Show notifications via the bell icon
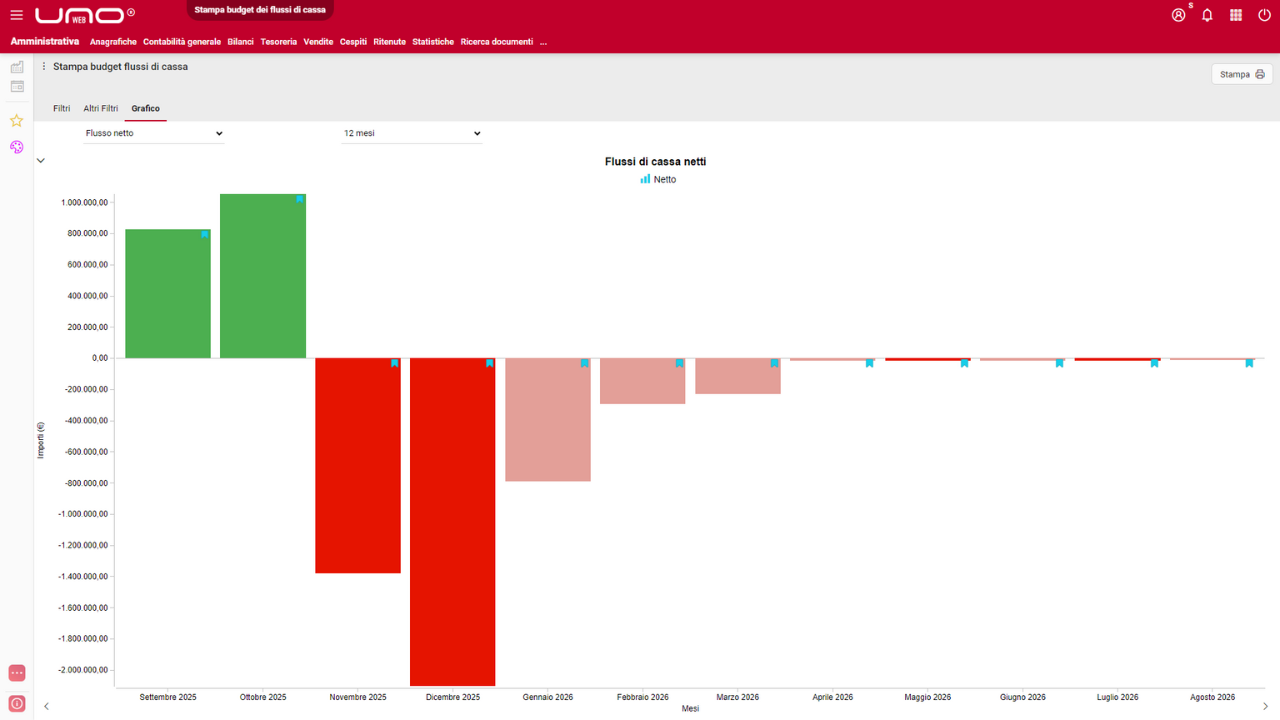Viewport: 1280px width, 720px height. point(1207,15)
